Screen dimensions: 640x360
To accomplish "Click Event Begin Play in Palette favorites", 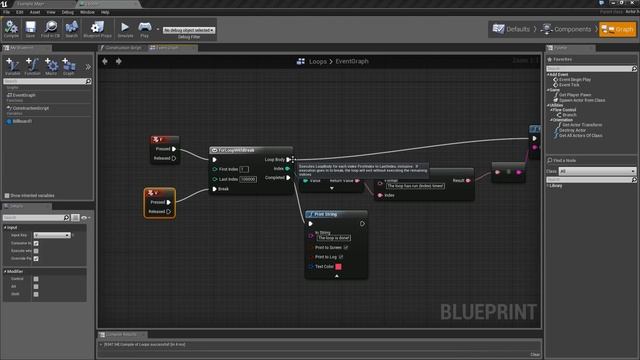I will (x=575, y=80).
